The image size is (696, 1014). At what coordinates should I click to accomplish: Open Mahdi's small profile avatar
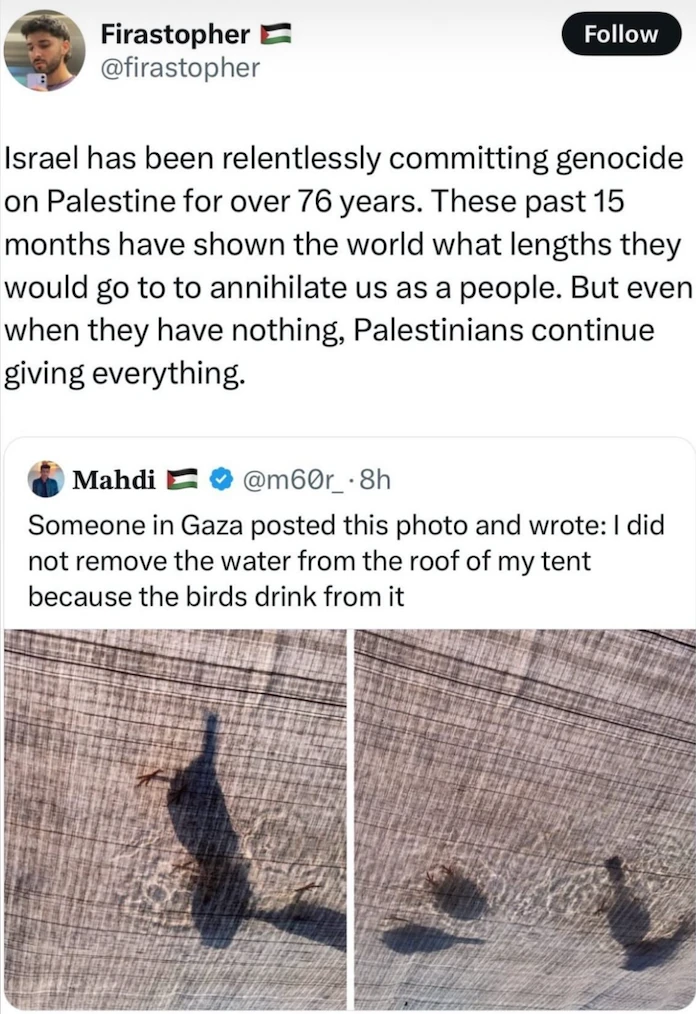[x=45, y=479]
